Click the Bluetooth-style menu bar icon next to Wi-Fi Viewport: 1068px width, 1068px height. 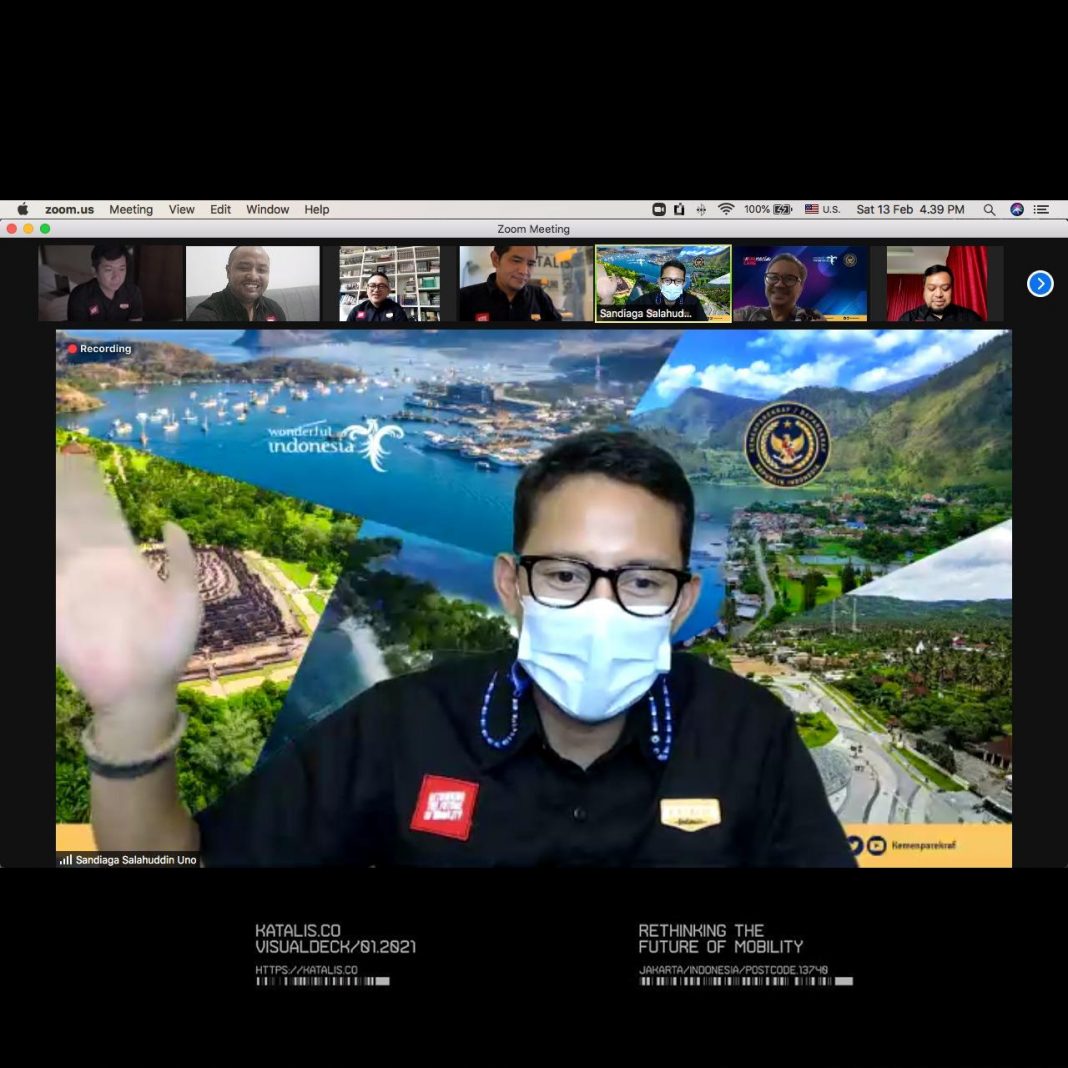pos(701,209)
